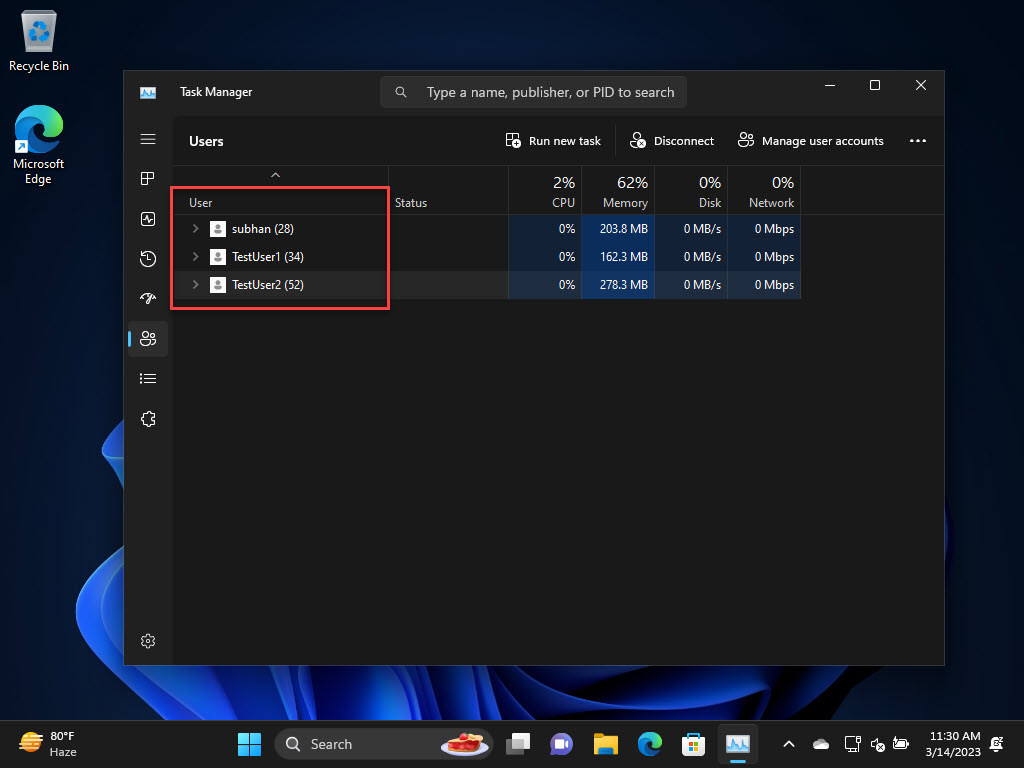
Task: Open the Services page puzzle icon
Action: (148, 419)
